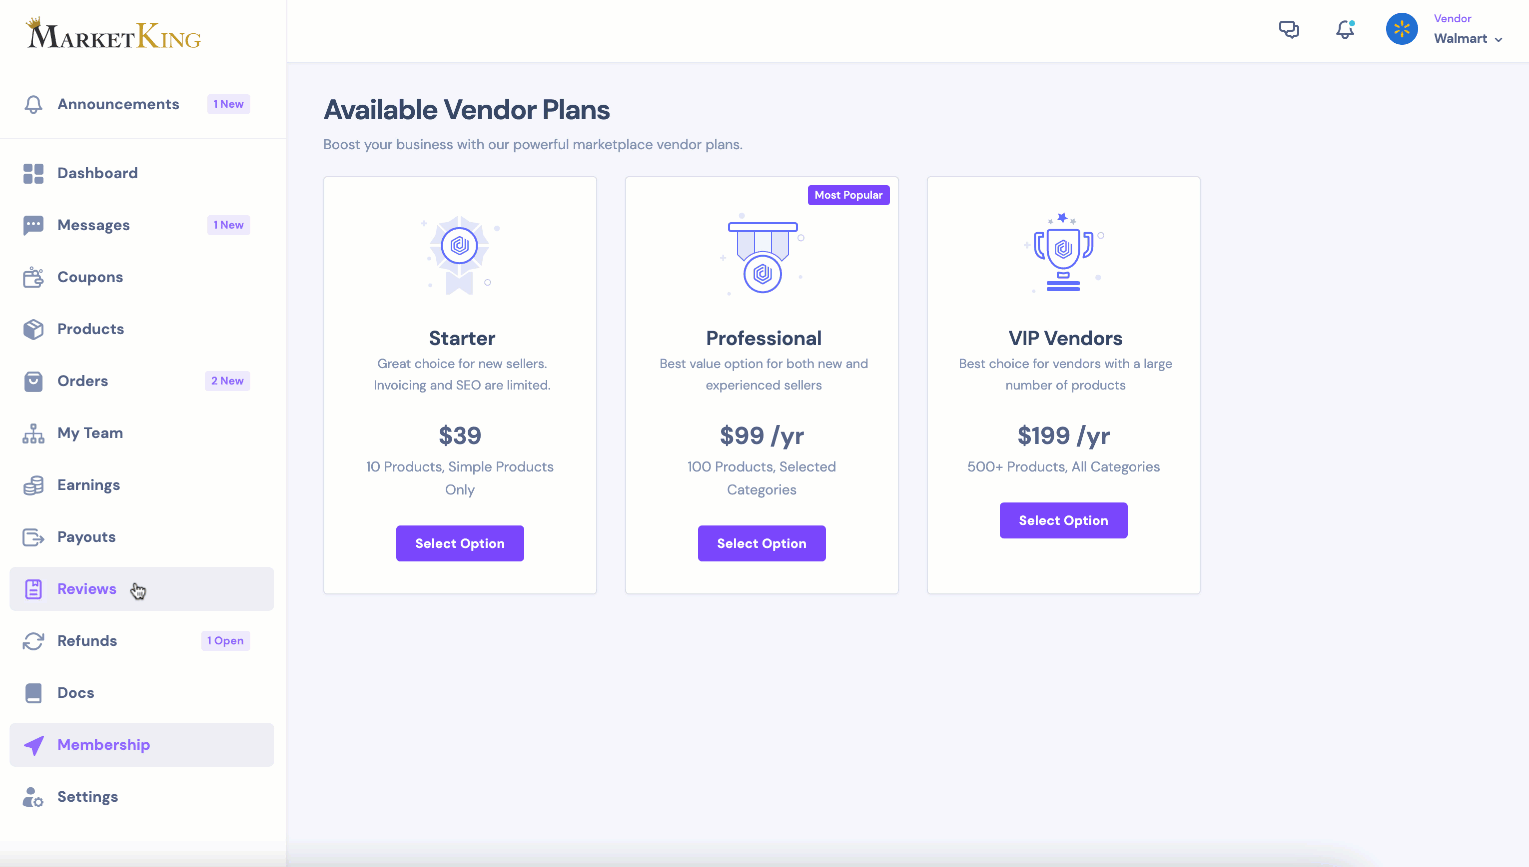Navigate to Refunds in sidebar

[x=87, y=641]
